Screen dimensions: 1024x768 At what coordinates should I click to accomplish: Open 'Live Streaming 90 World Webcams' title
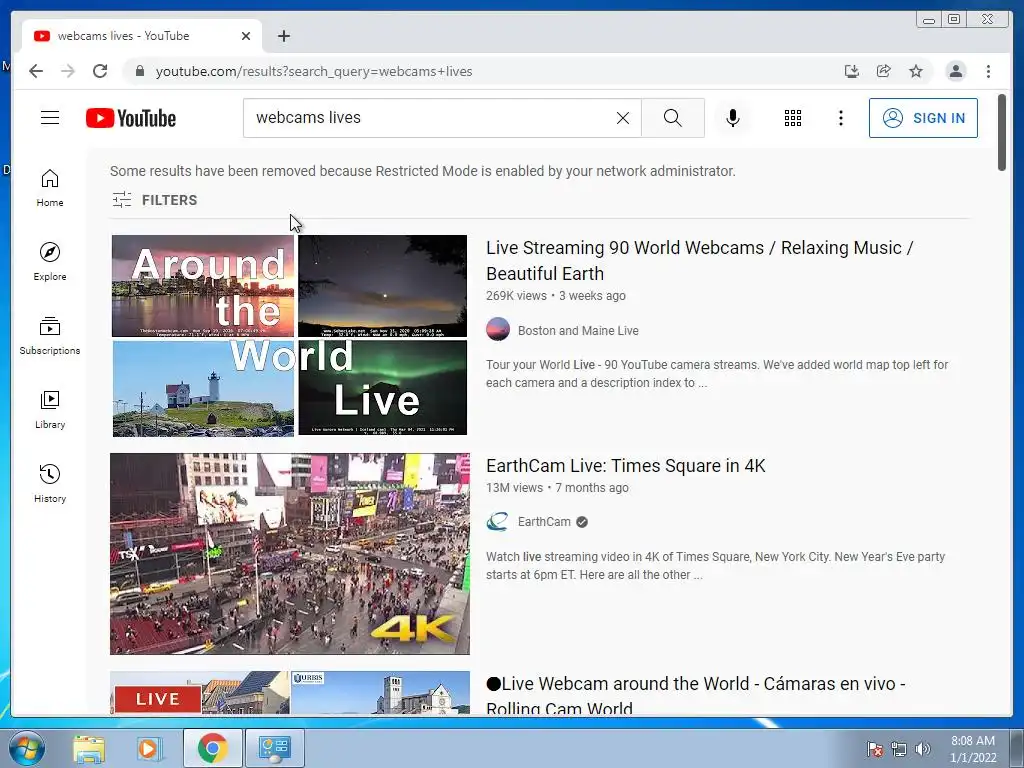pyautogui.click(x=699, y=261)
